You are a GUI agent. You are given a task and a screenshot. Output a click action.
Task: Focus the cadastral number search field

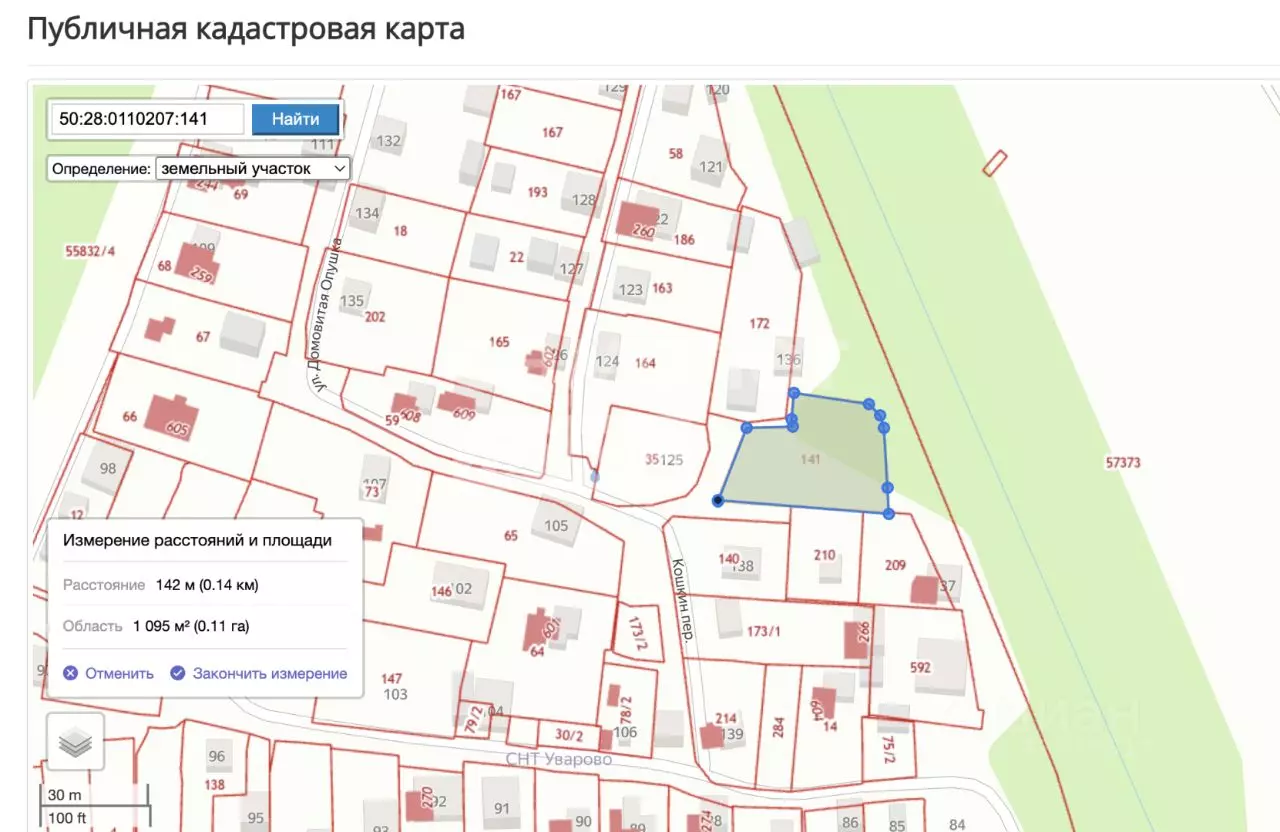coord(148,119)
